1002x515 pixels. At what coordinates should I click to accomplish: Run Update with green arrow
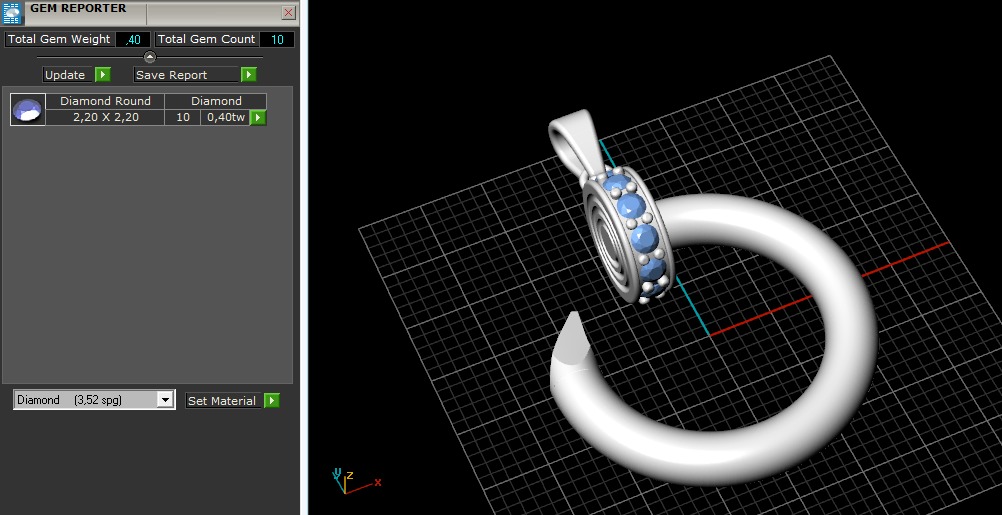coord(103,75)
